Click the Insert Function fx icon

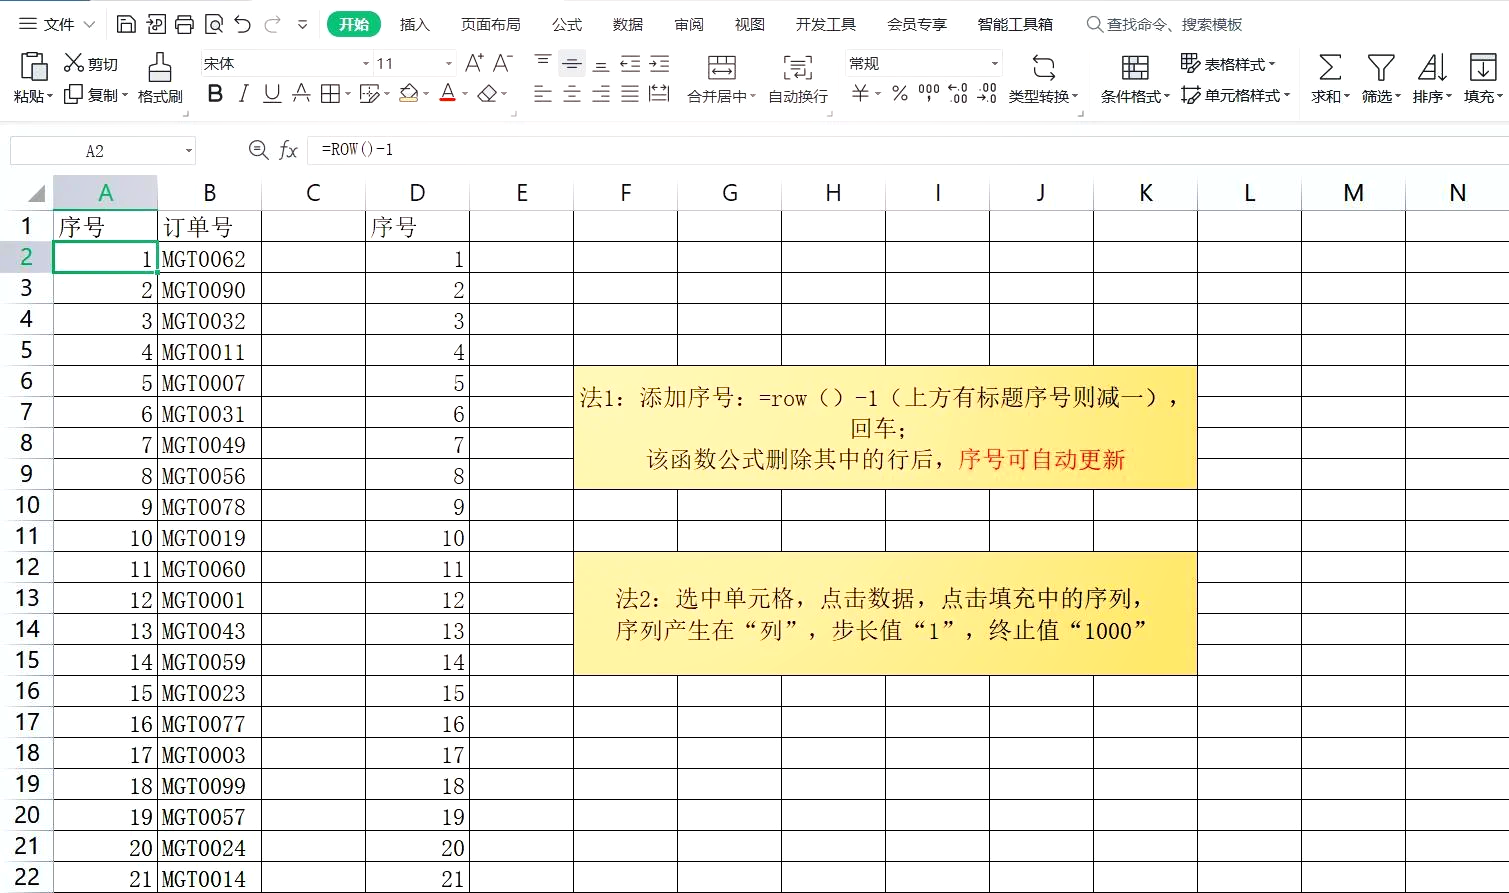[288, 150]
